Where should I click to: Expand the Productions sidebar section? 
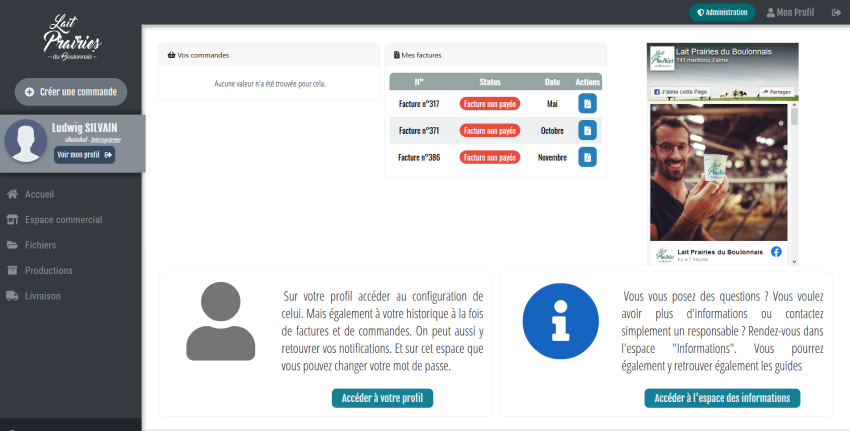[48, 270]
